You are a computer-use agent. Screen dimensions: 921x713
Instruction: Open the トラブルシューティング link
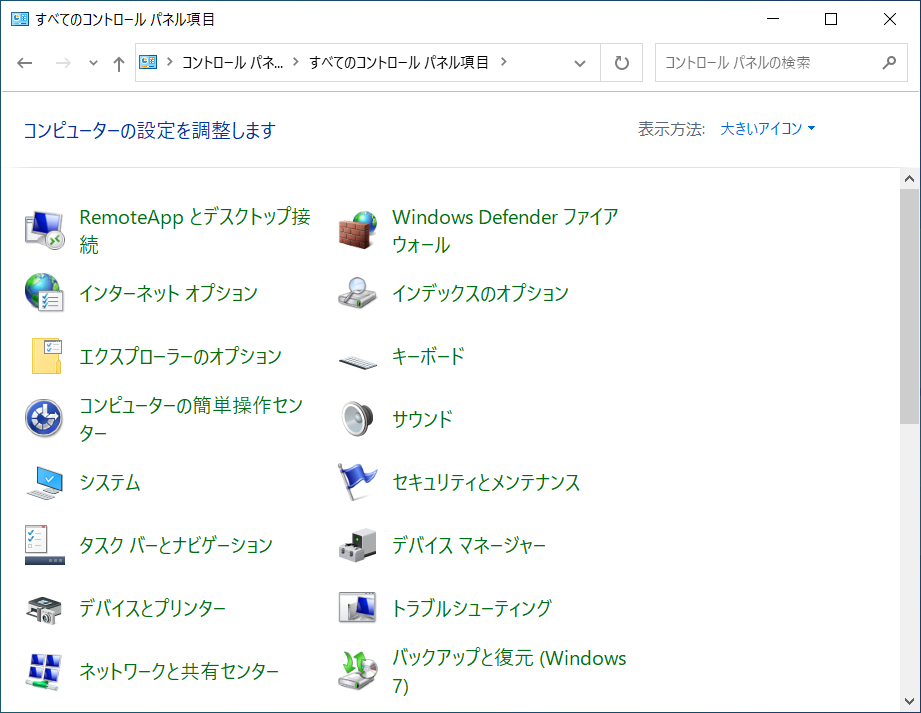click(472, 608)
